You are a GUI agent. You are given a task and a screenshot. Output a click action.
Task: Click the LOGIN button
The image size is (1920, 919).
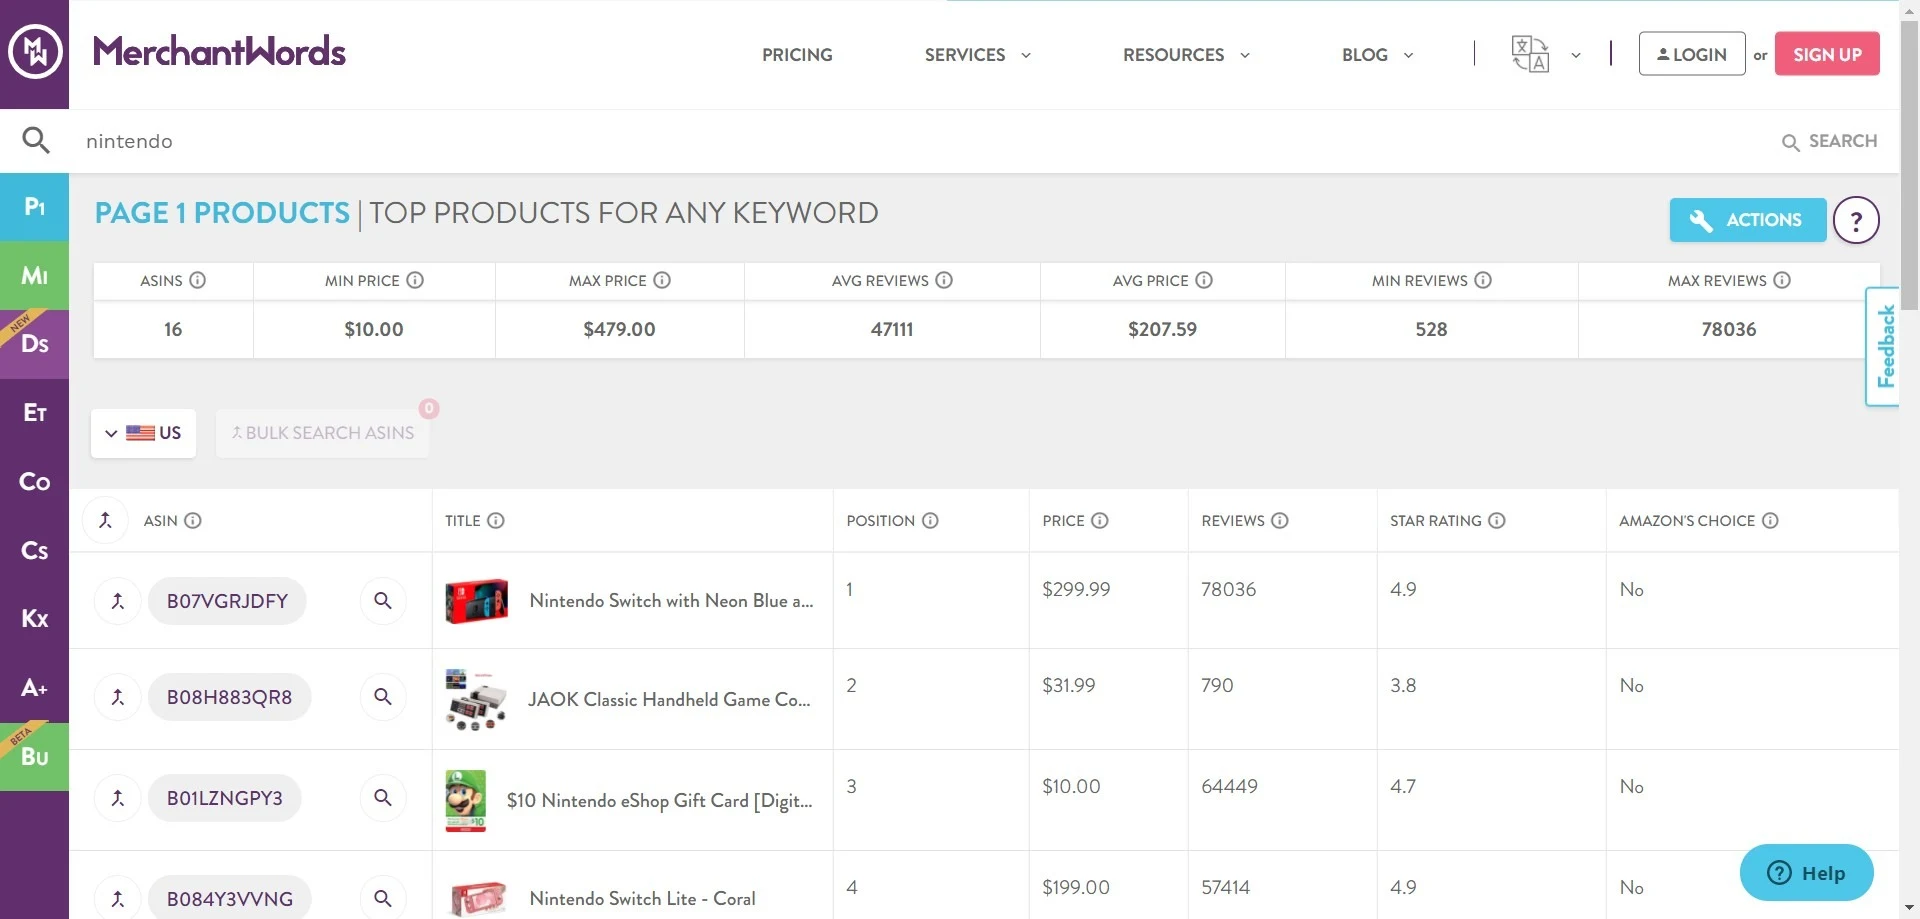pyautogui.click(x=1692, y=54)
